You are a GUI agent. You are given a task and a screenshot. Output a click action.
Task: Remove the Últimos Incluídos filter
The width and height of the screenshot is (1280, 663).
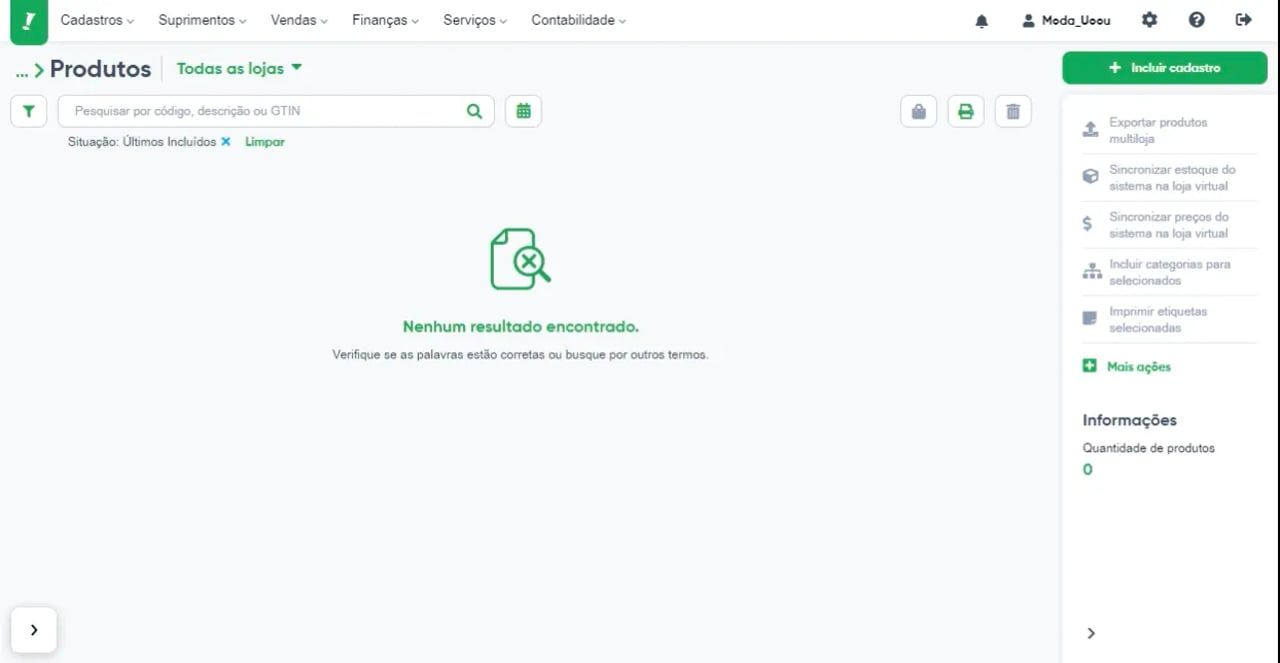(226, 141)
